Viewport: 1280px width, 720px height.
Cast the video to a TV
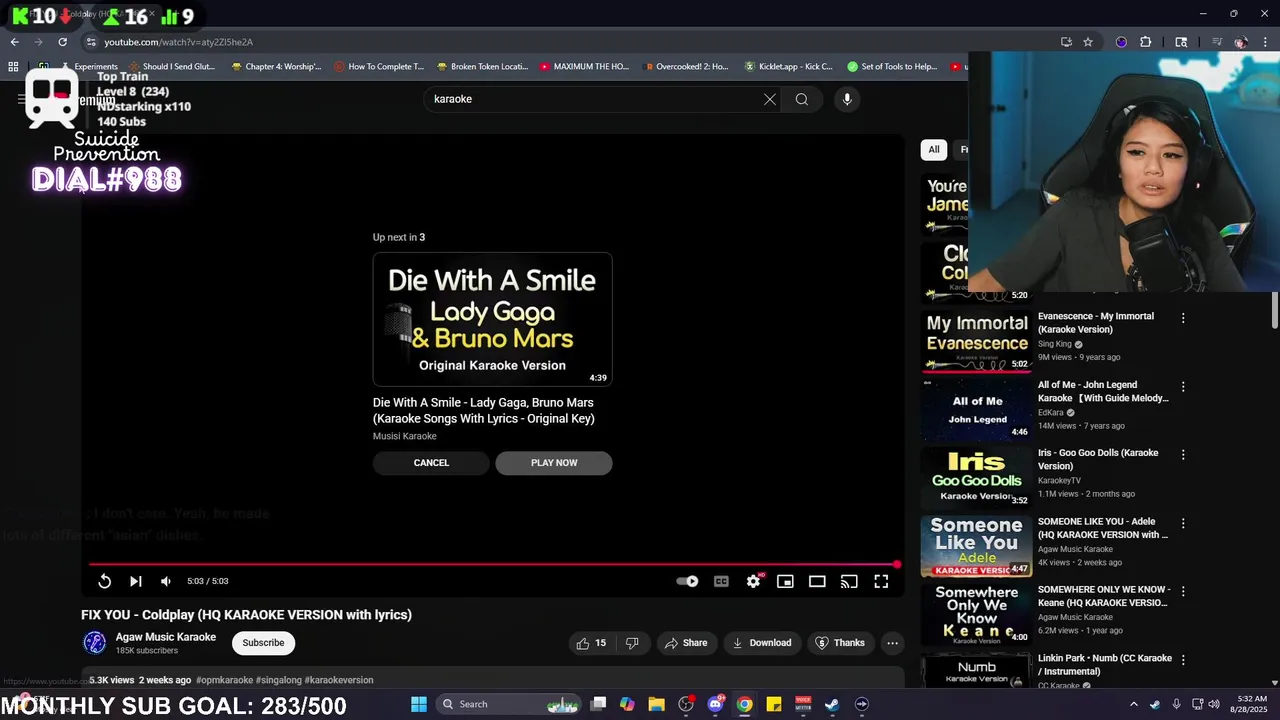[x=849, y=581]
